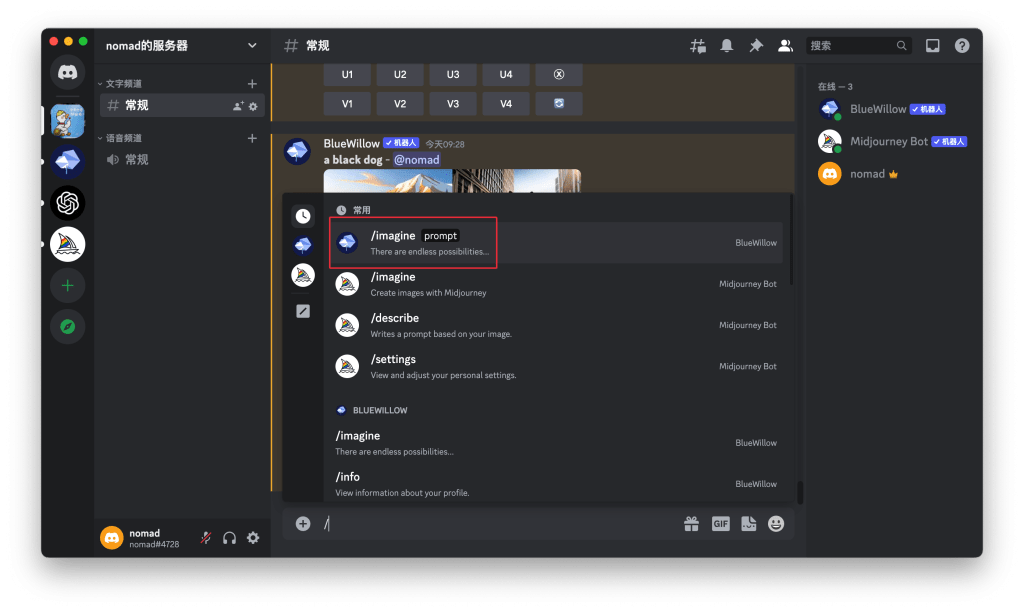Filter commands by Midjourney icon in picker
The width and height of the screenshot is (1024, 612).
tap(303, 275)
